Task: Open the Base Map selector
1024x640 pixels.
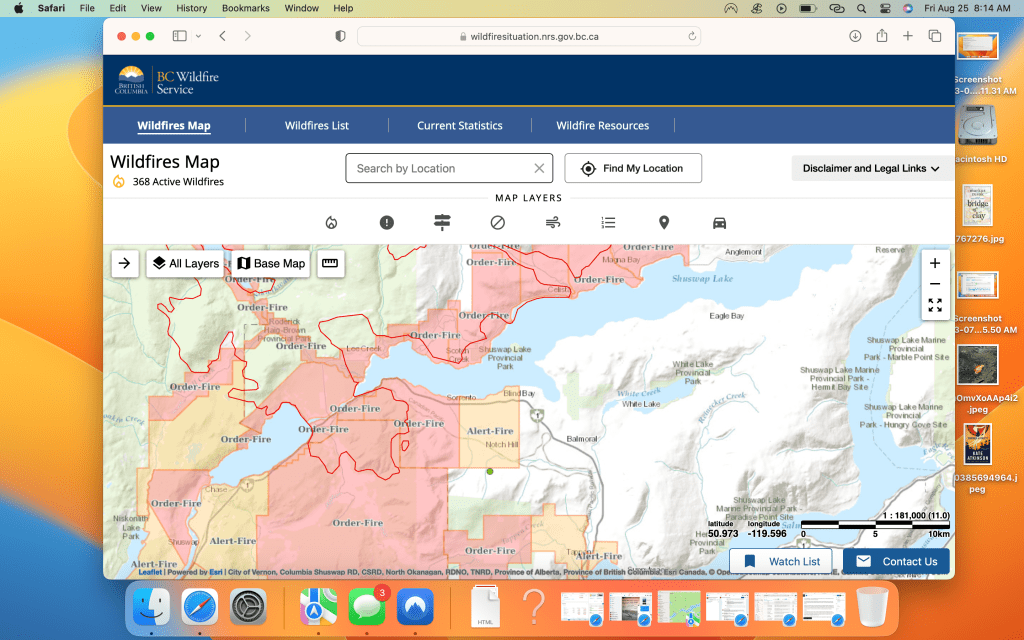Action: (270, 263)
